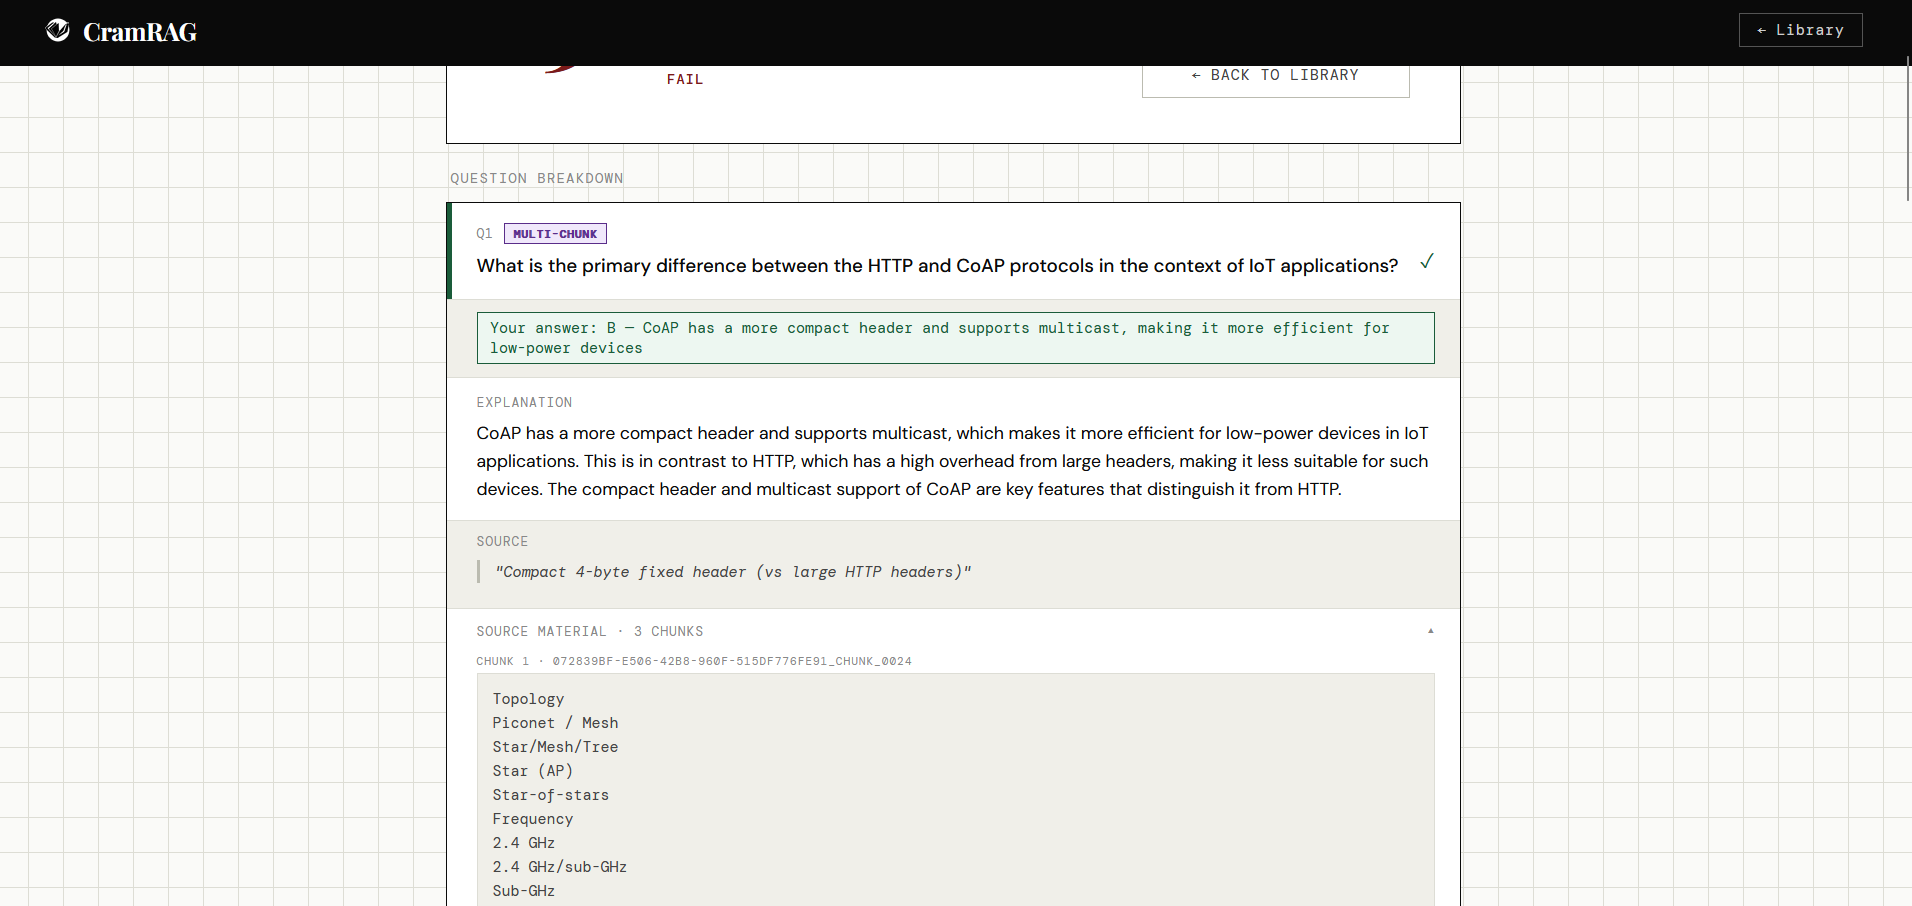Click the 'Piconet / Mesh' line
Screen dimensions: 1912x906
pos(555,723)
